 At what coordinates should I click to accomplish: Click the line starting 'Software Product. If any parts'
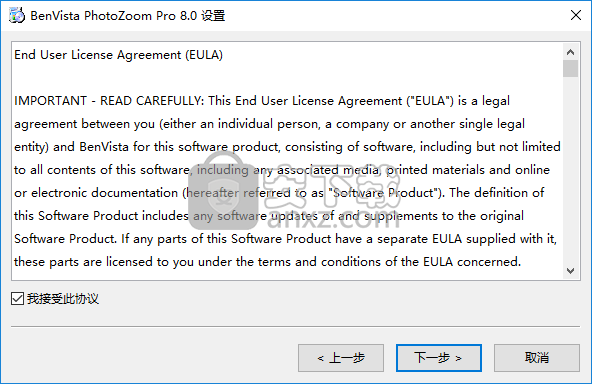[x=285, y=239]
